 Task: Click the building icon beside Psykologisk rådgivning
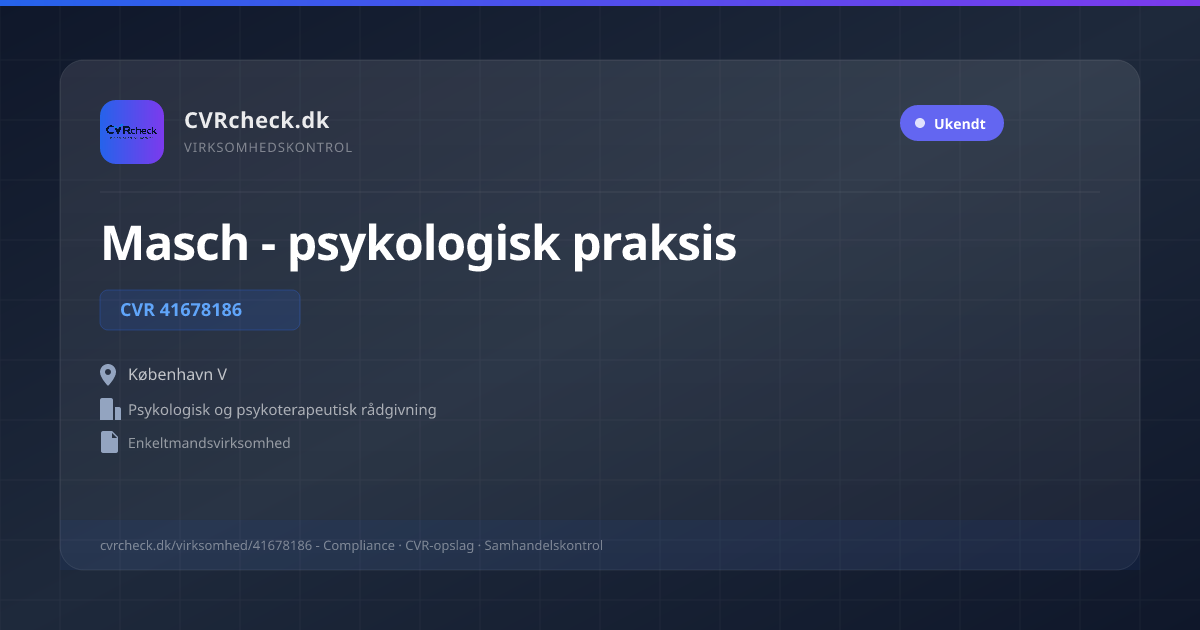tap(110, 409)
